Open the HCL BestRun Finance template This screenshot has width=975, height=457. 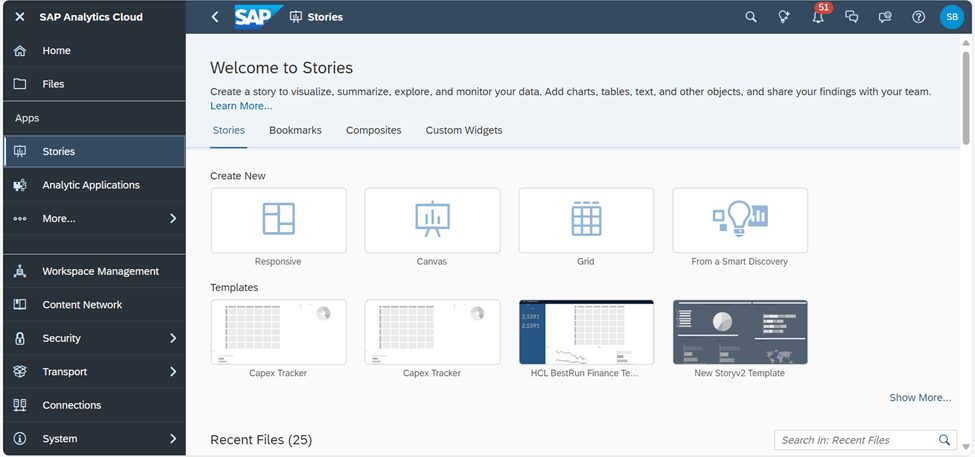point(586,332)
